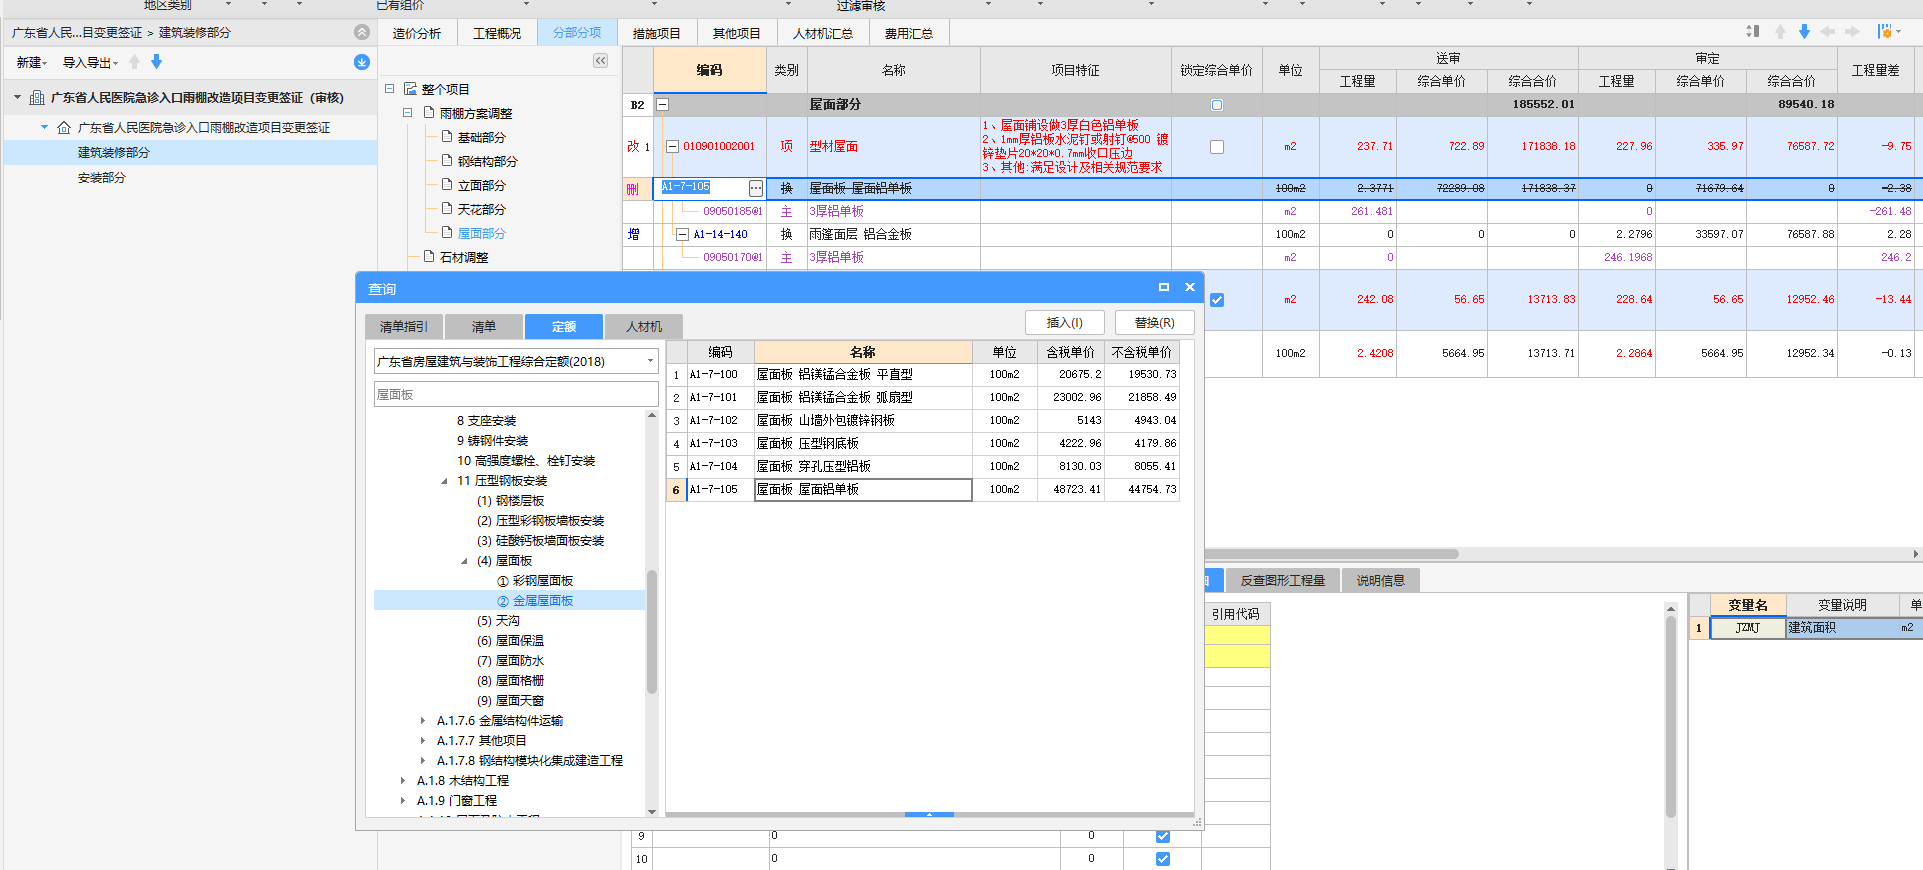Click the JZMJ variable name cell
This screenshot has width=1923, height=870.
click(x=1748, y=628)
